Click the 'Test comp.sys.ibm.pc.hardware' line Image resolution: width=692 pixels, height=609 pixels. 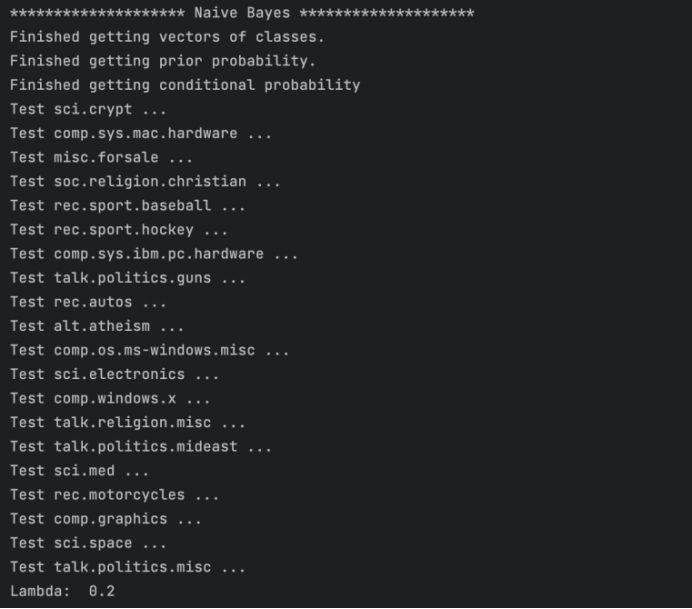coord(153,254)
